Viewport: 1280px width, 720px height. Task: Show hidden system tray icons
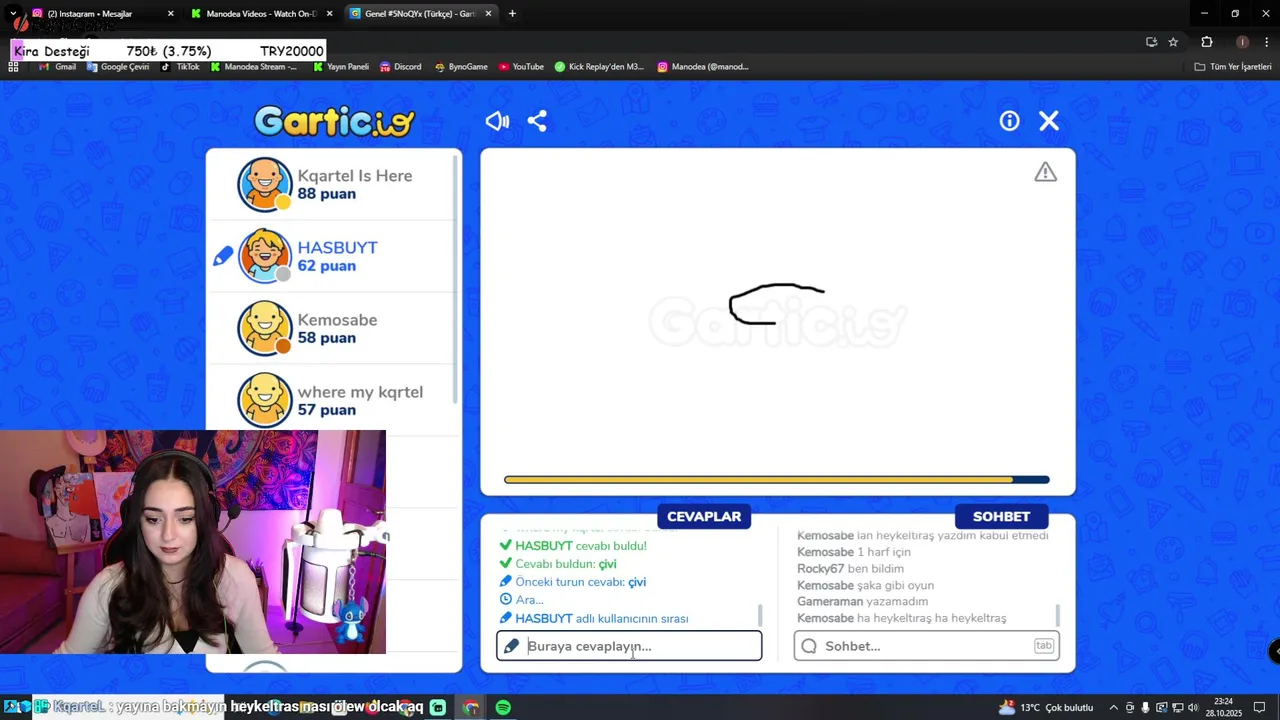tap(1114, 707)
